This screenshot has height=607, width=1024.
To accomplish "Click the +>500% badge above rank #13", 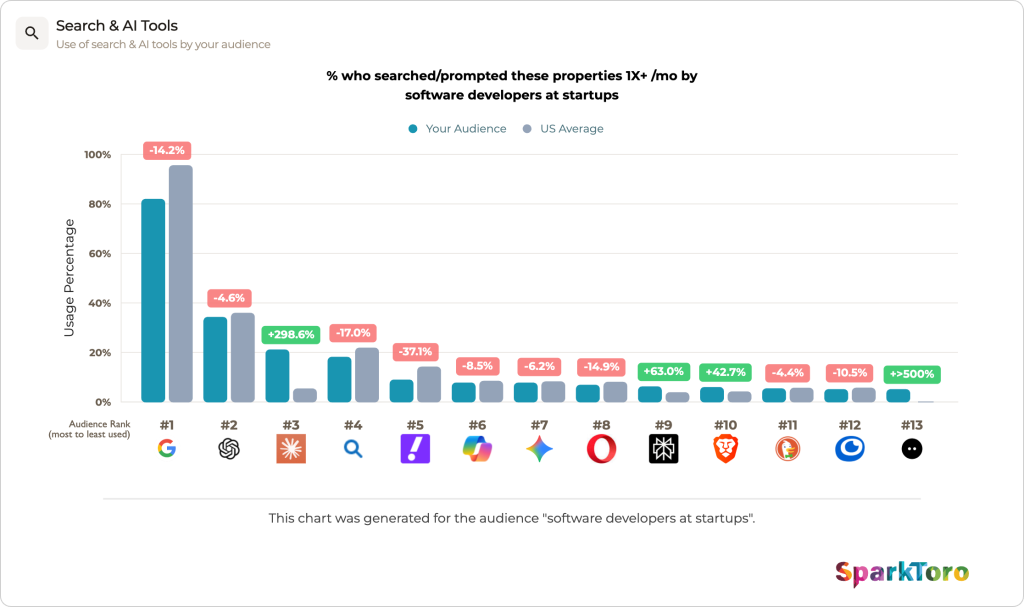I will (912, 374).
